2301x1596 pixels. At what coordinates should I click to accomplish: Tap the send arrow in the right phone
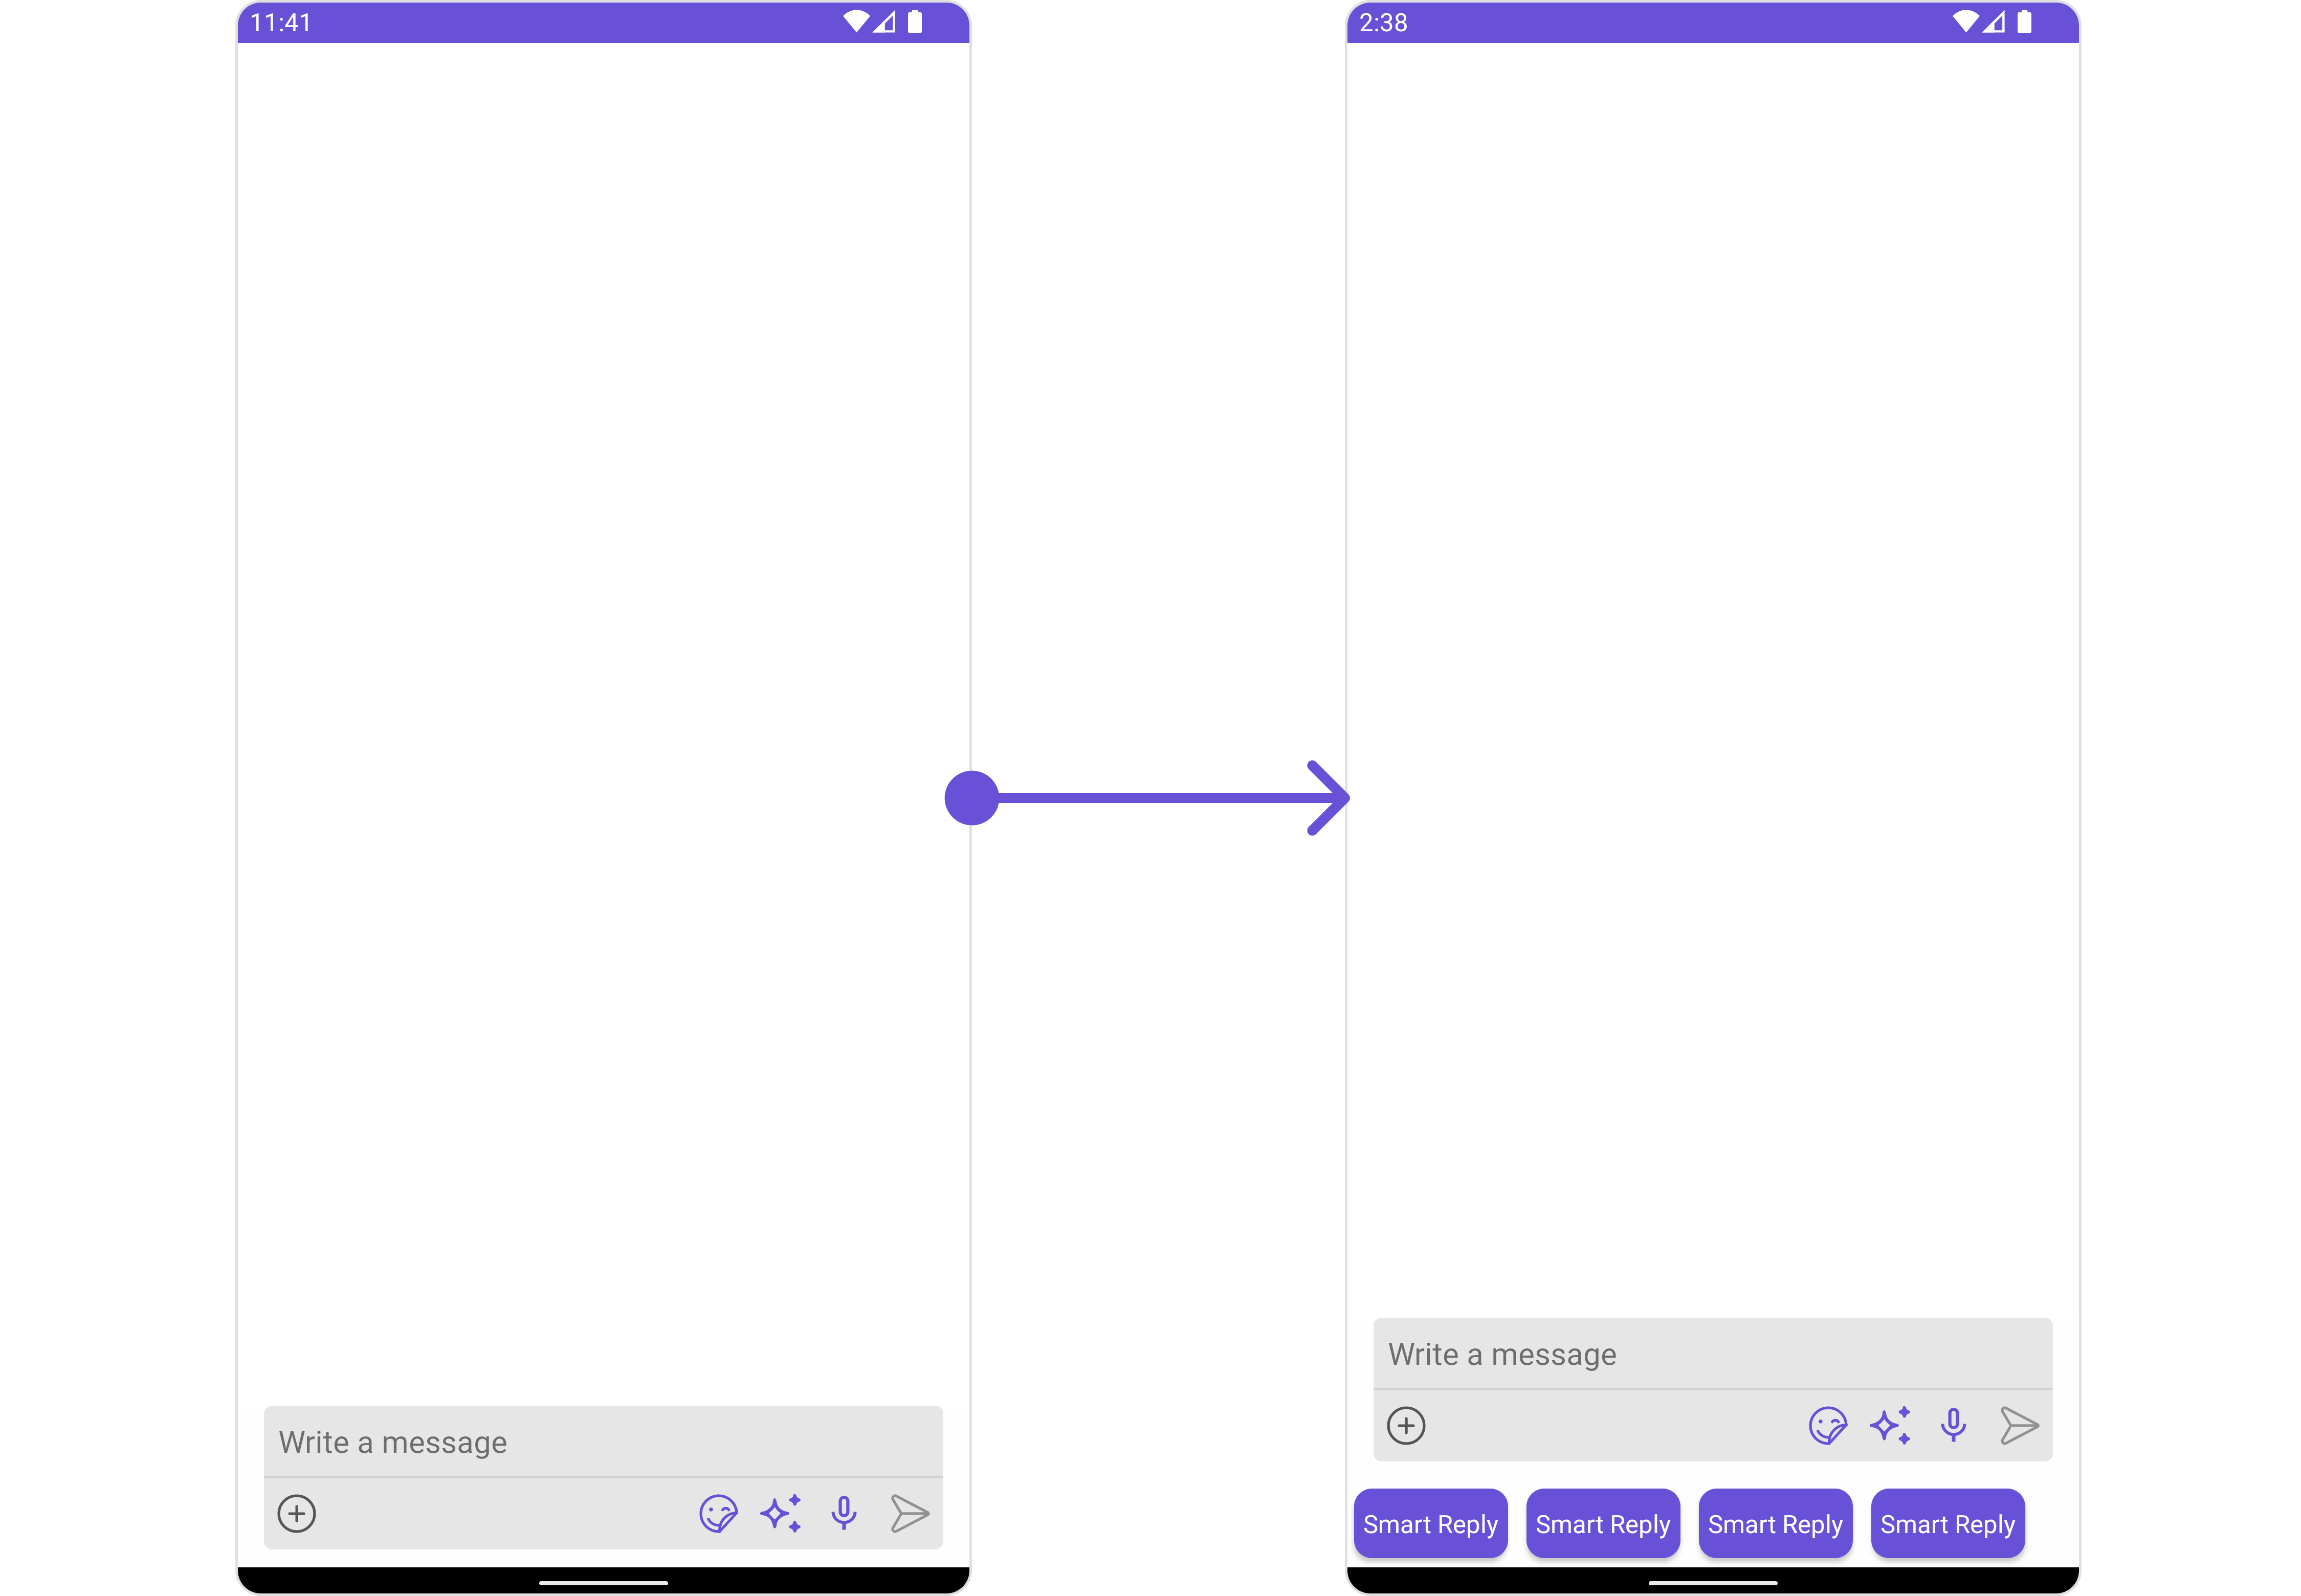2019,1425
